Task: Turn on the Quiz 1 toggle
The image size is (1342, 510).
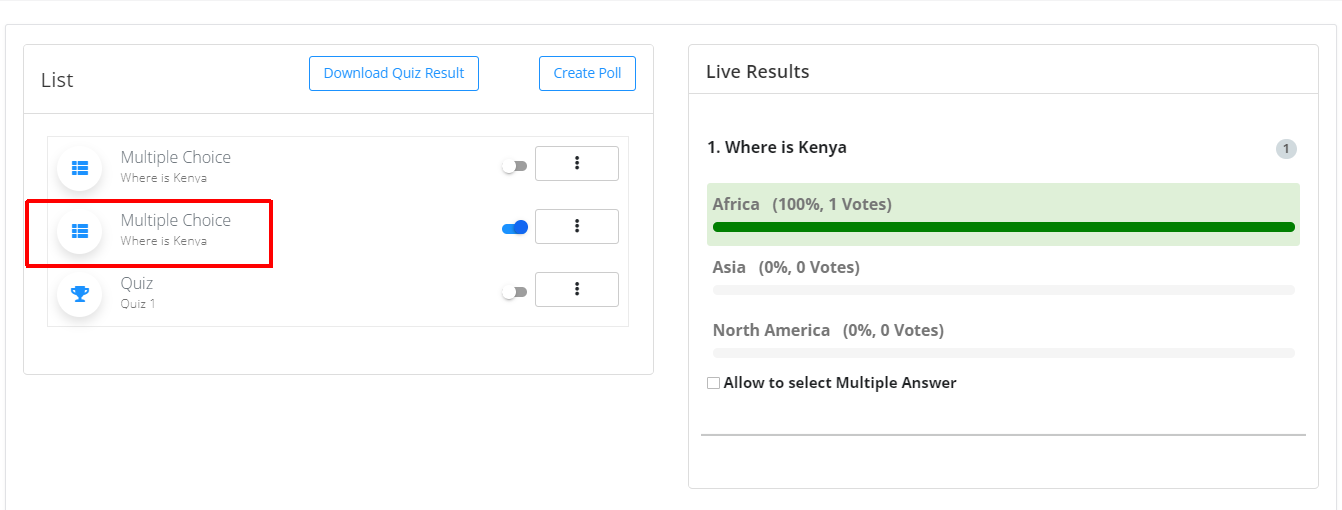Action: click(514, 292)
